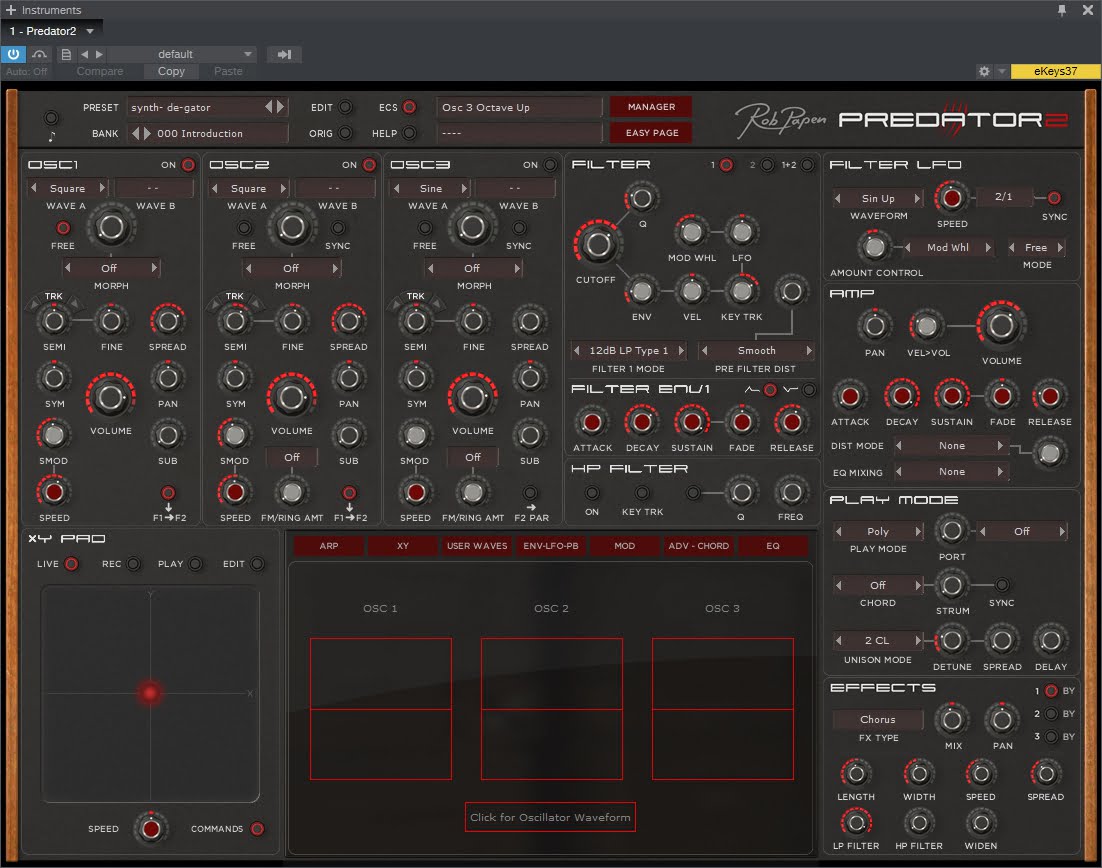Click next arrow of Filter LFO Sin Up
The width and height of the screenshot is (1102, 868).
tap(917, 198)
